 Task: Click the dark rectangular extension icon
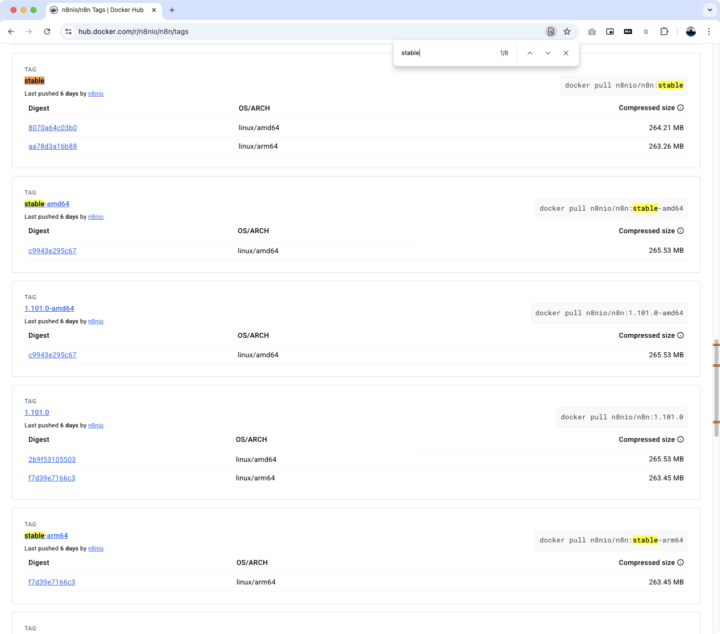628,32
